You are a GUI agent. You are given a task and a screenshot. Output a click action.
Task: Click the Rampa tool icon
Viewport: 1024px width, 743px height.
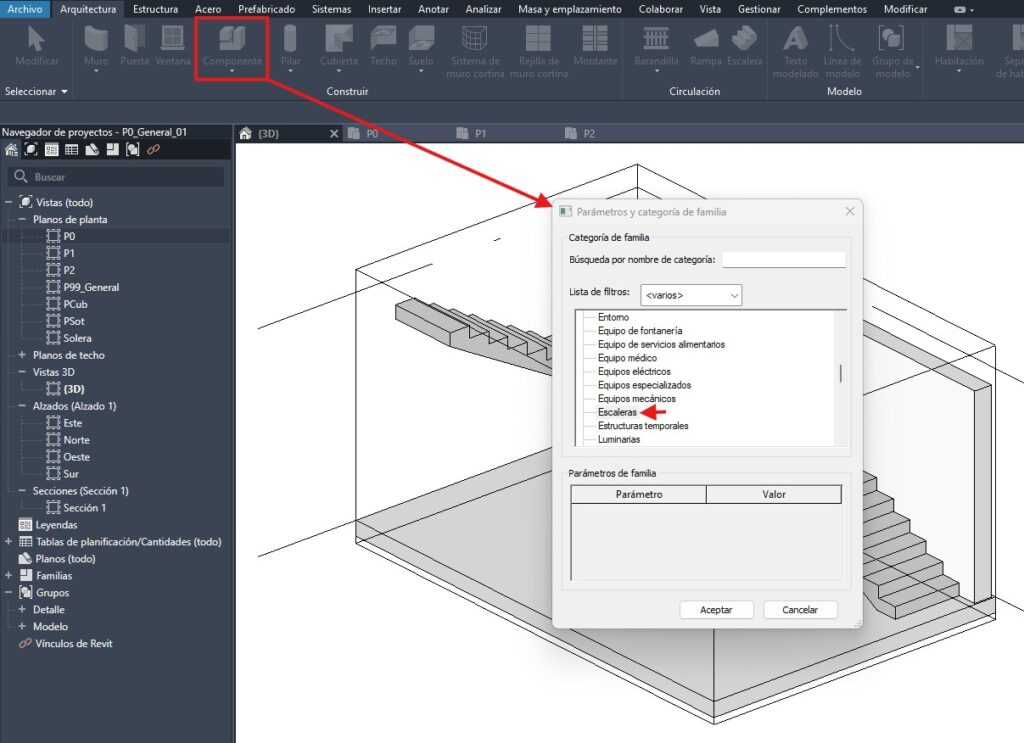coord(706,43)
